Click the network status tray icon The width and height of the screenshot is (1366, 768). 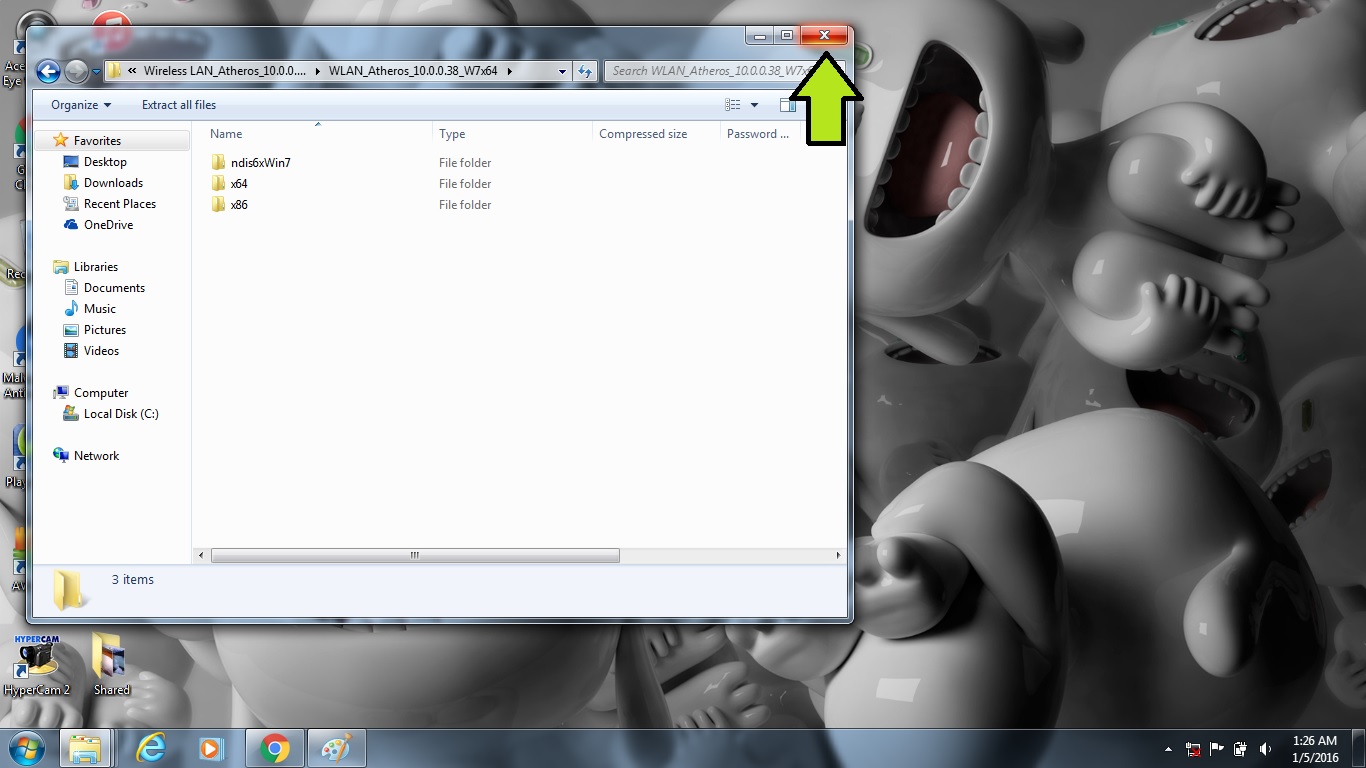tap(1193, 749)
